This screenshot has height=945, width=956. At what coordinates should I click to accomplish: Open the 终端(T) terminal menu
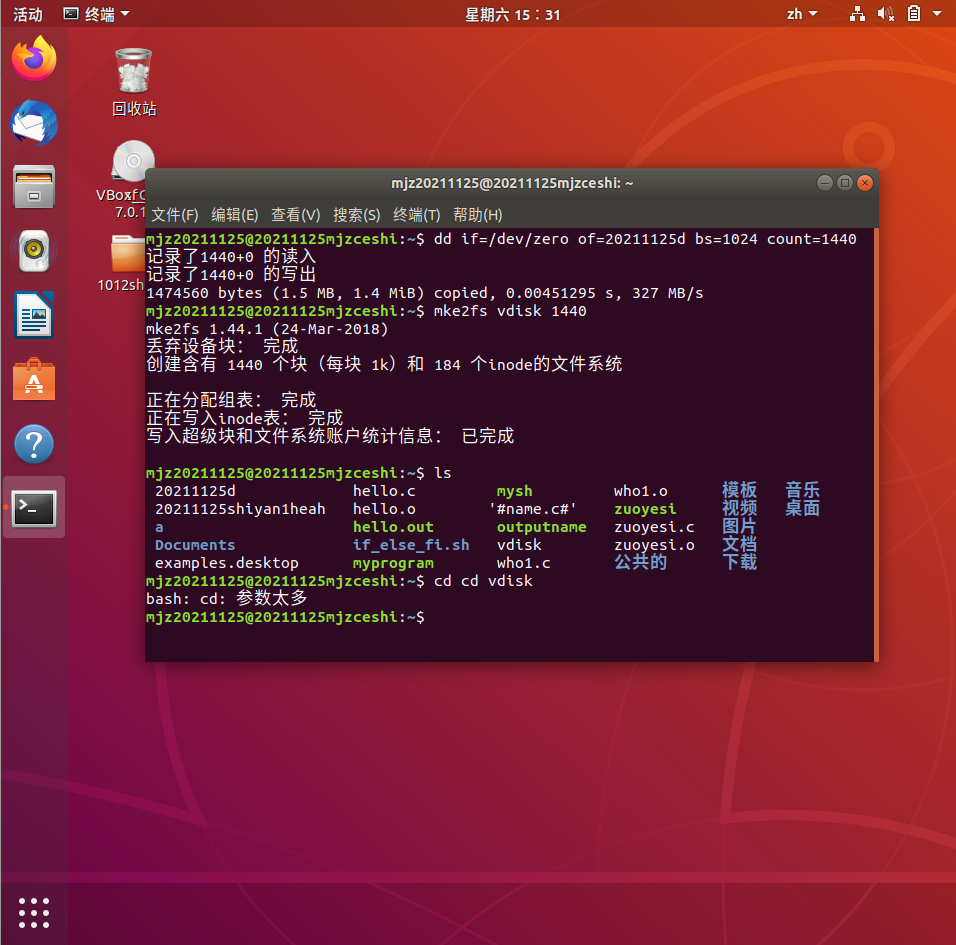click(x=416, y=215)
